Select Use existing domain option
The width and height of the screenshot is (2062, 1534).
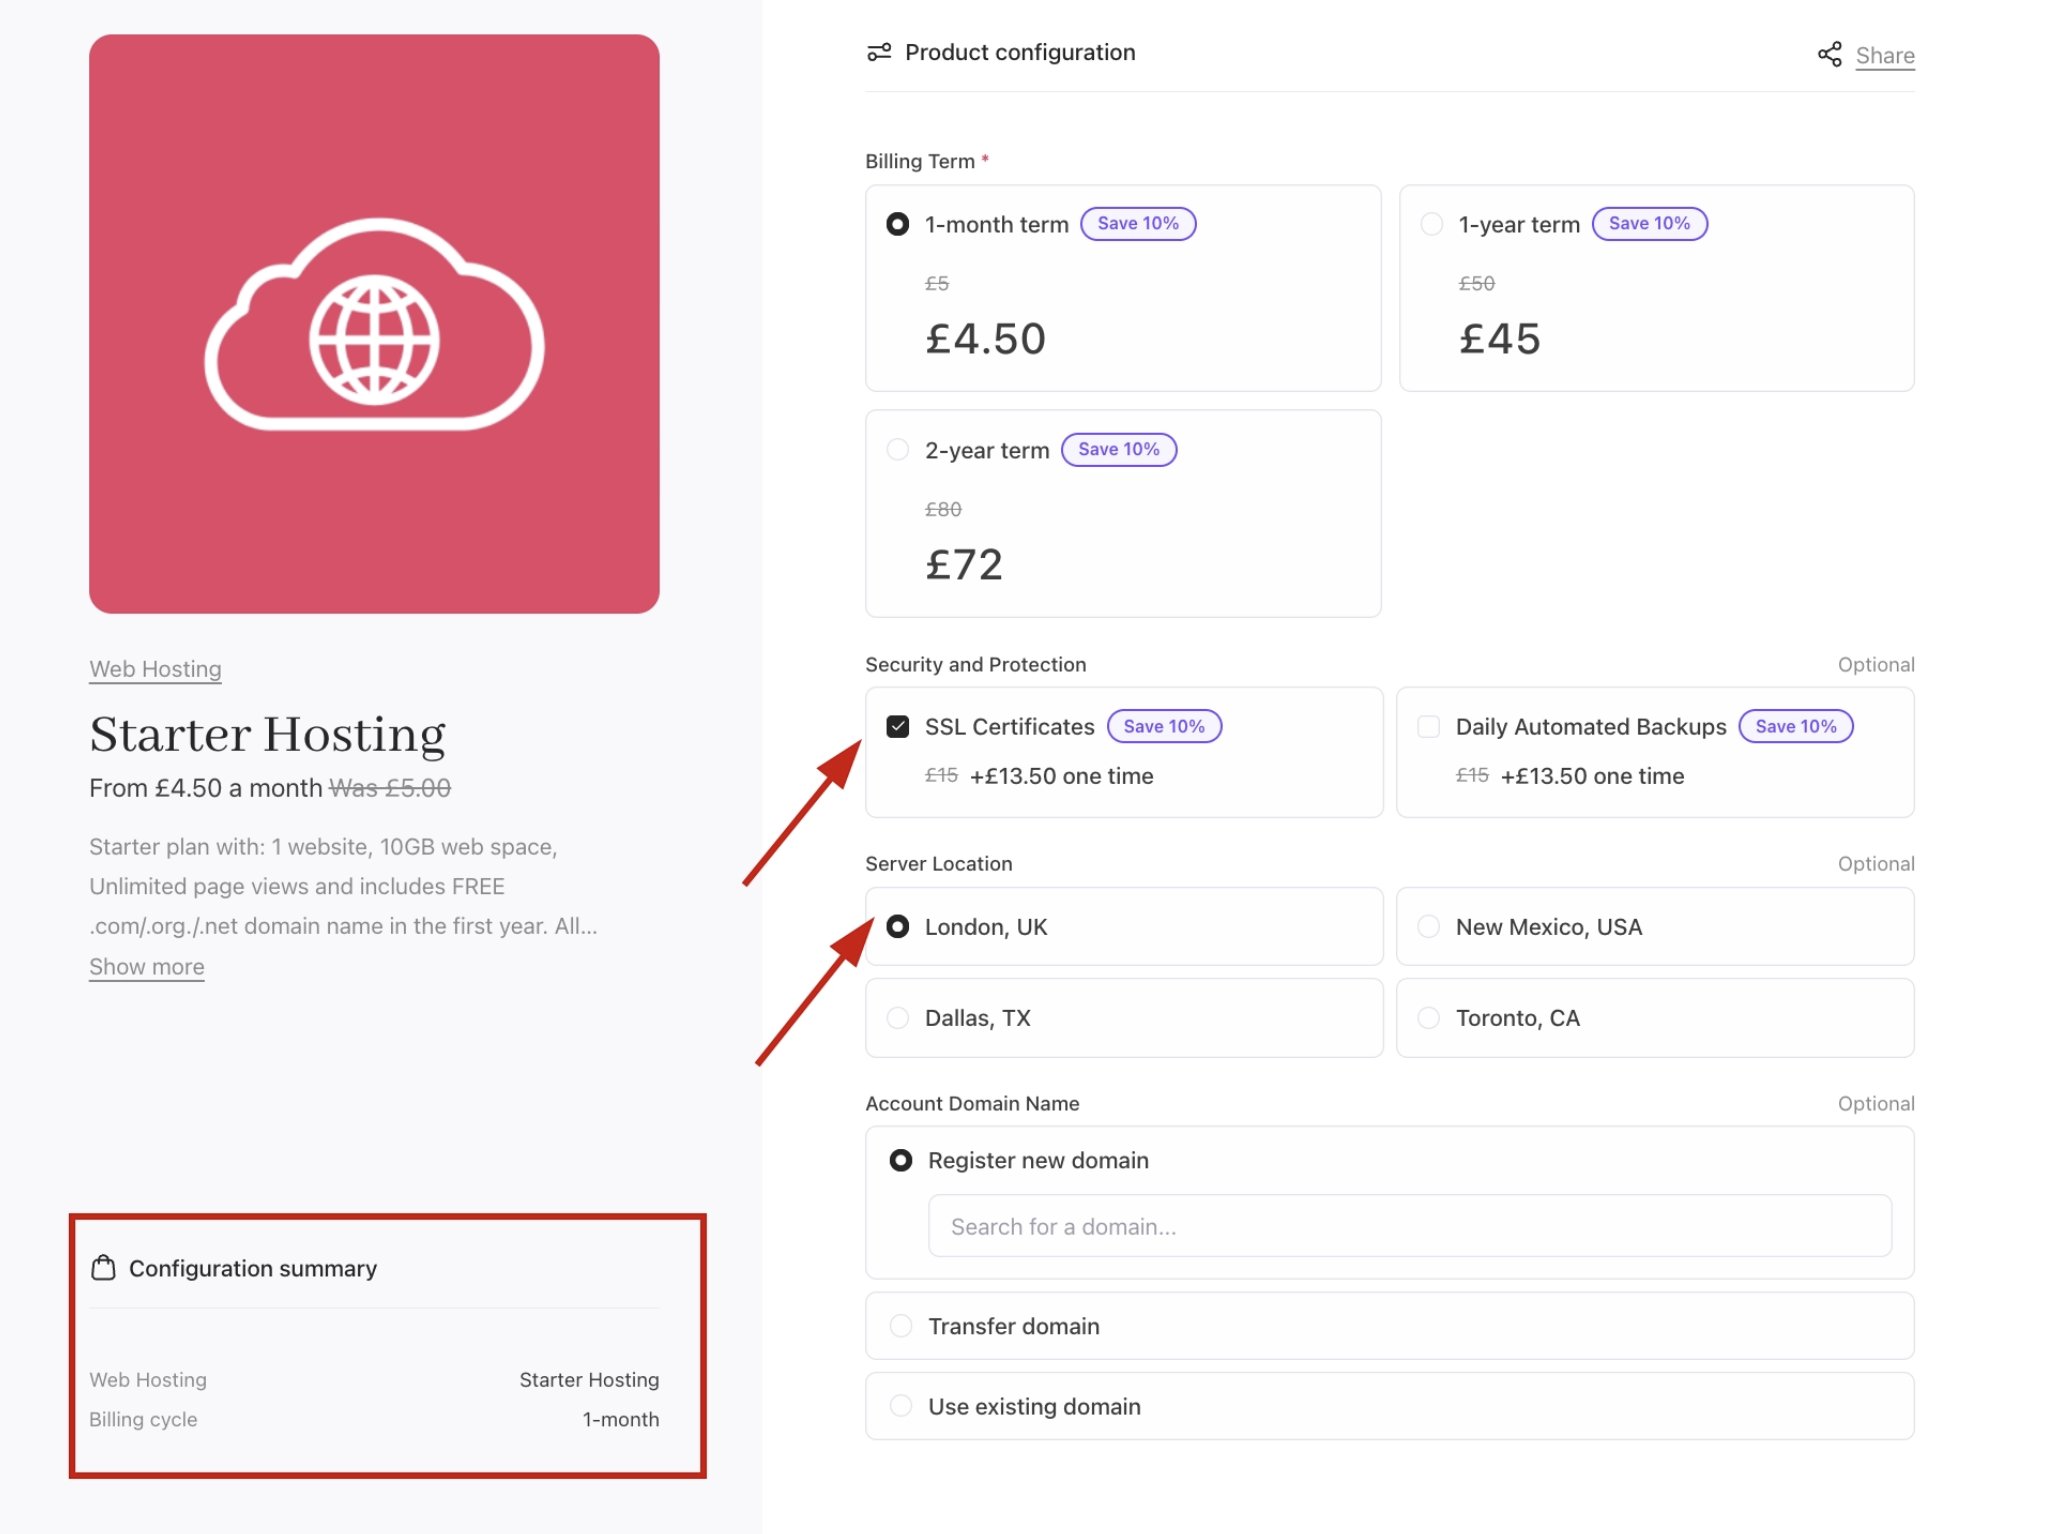pos(1390,1406)
